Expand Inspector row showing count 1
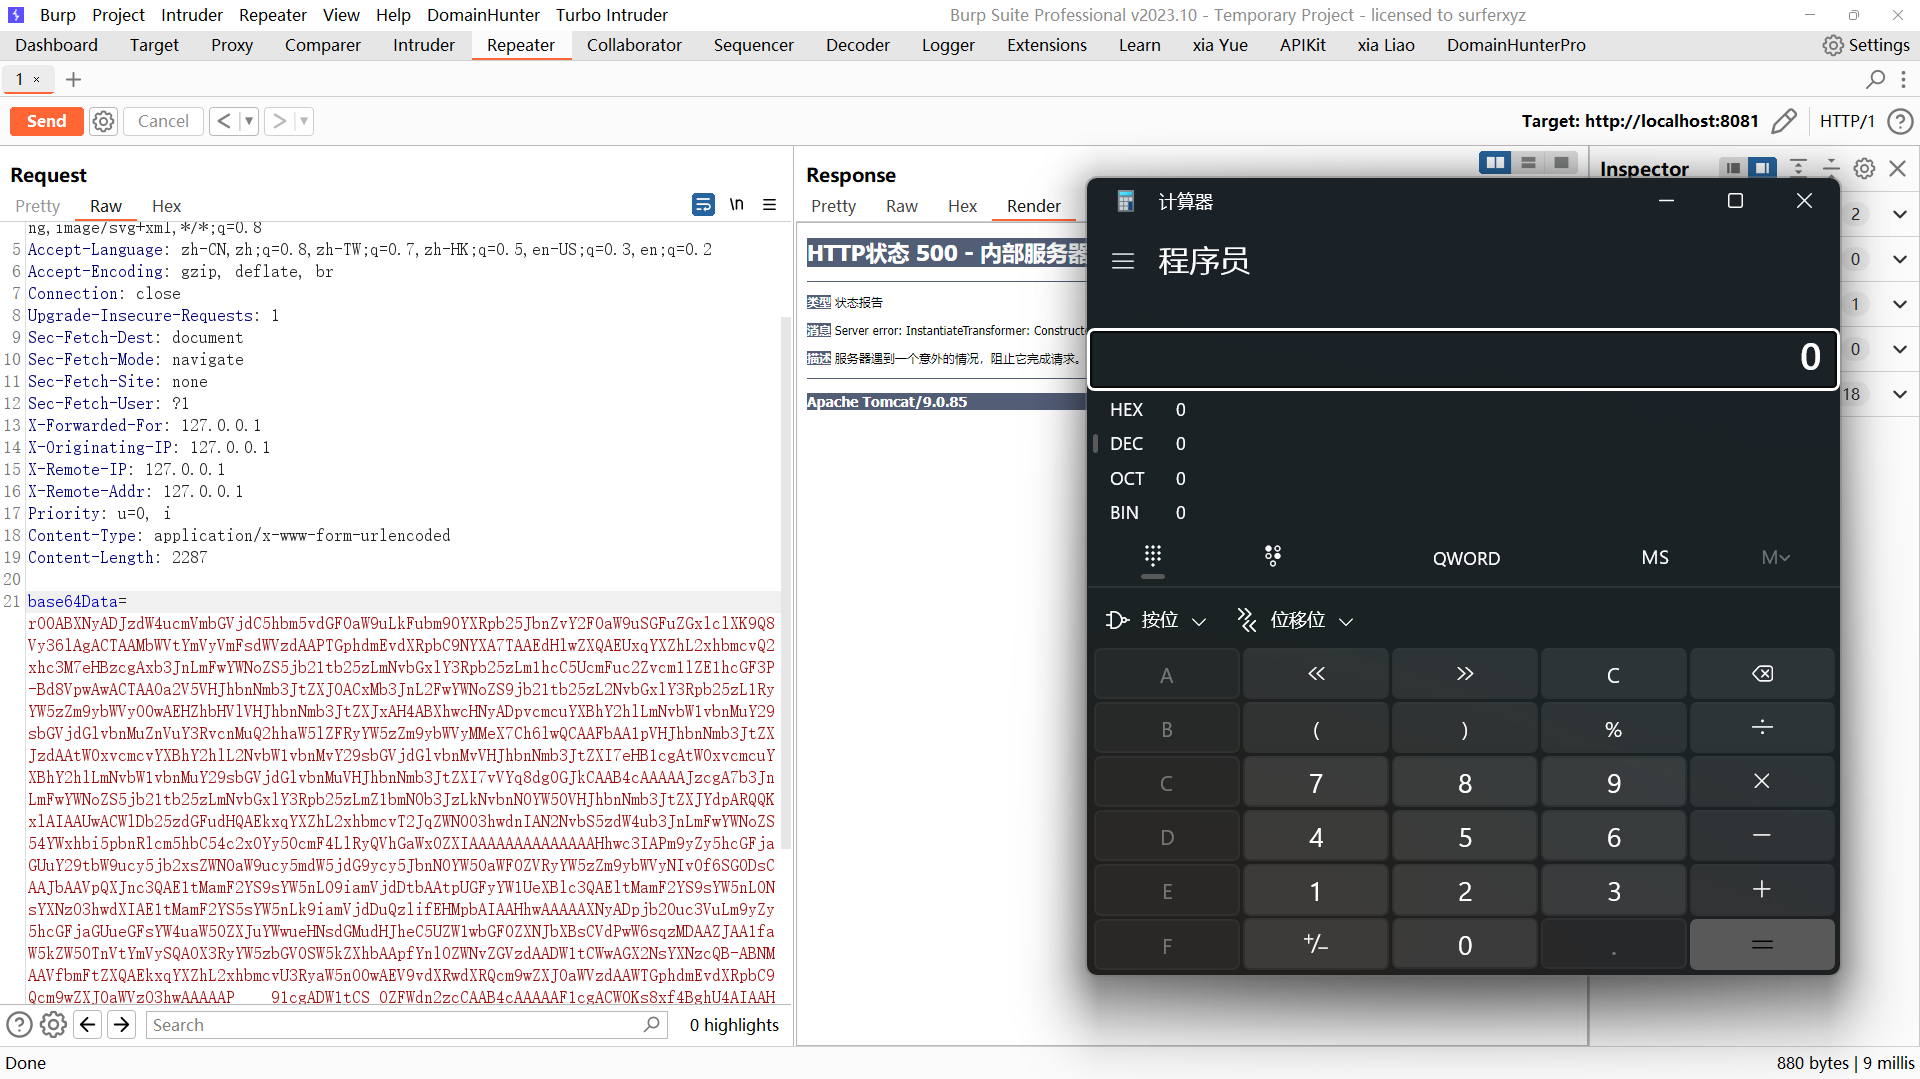The image size is (1920, 1079). pyautogui.click(x=1900, y=304)
